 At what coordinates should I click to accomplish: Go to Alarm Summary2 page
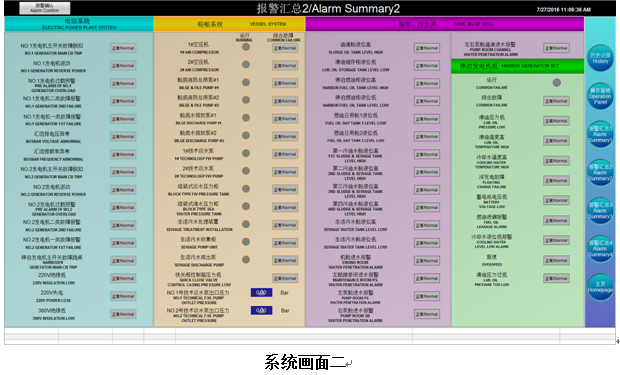coord(600,172)
